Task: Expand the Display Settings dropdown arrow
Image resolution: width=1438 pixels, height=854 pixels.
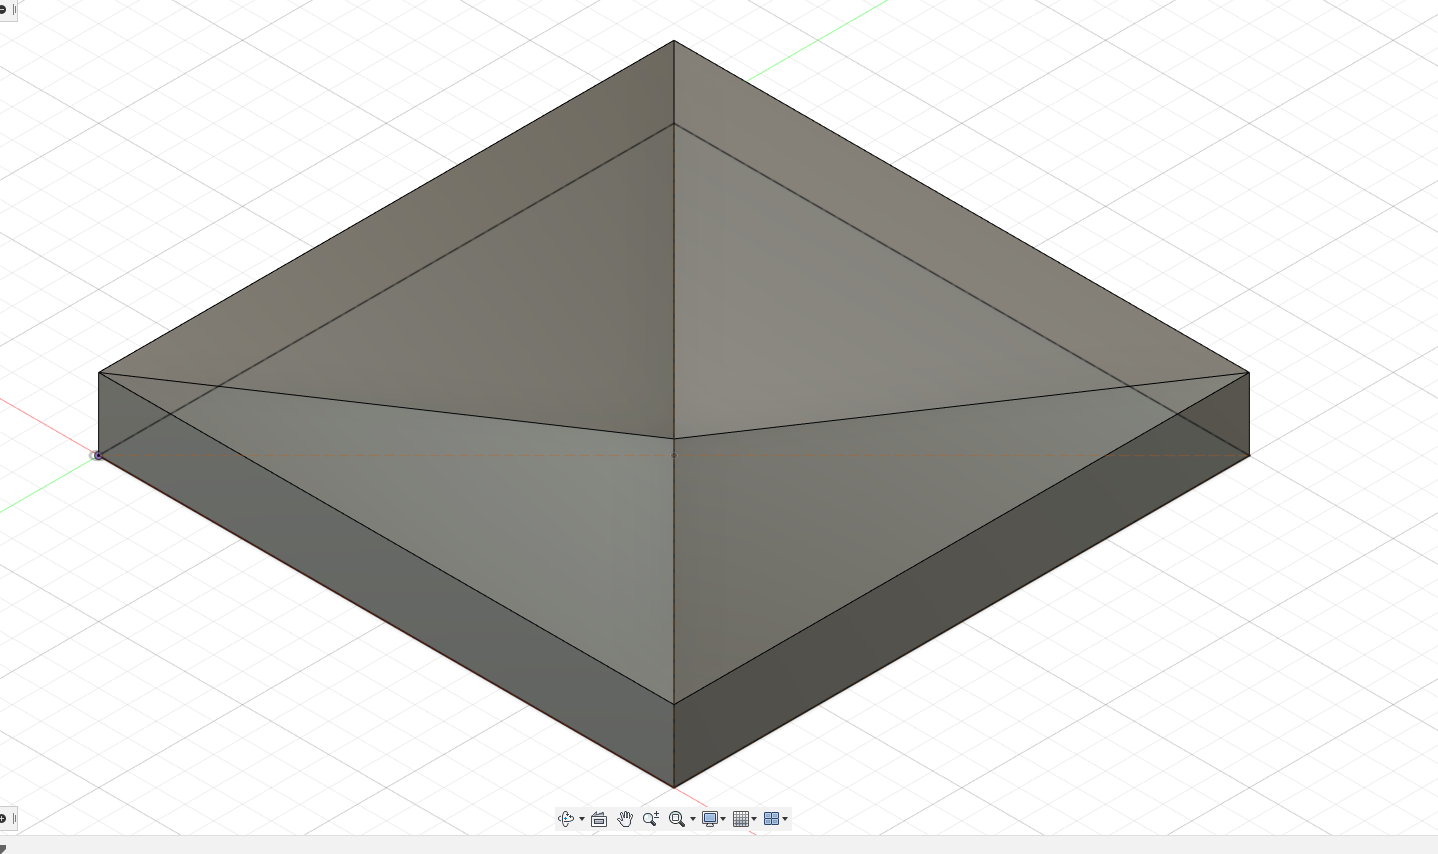Action: coord(723,820)
